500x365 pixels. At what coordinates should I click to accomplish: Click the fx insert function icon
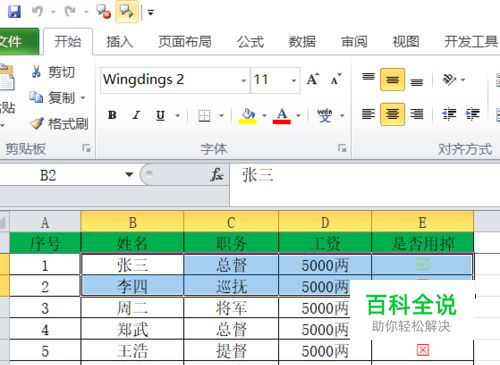pos(217,175)
